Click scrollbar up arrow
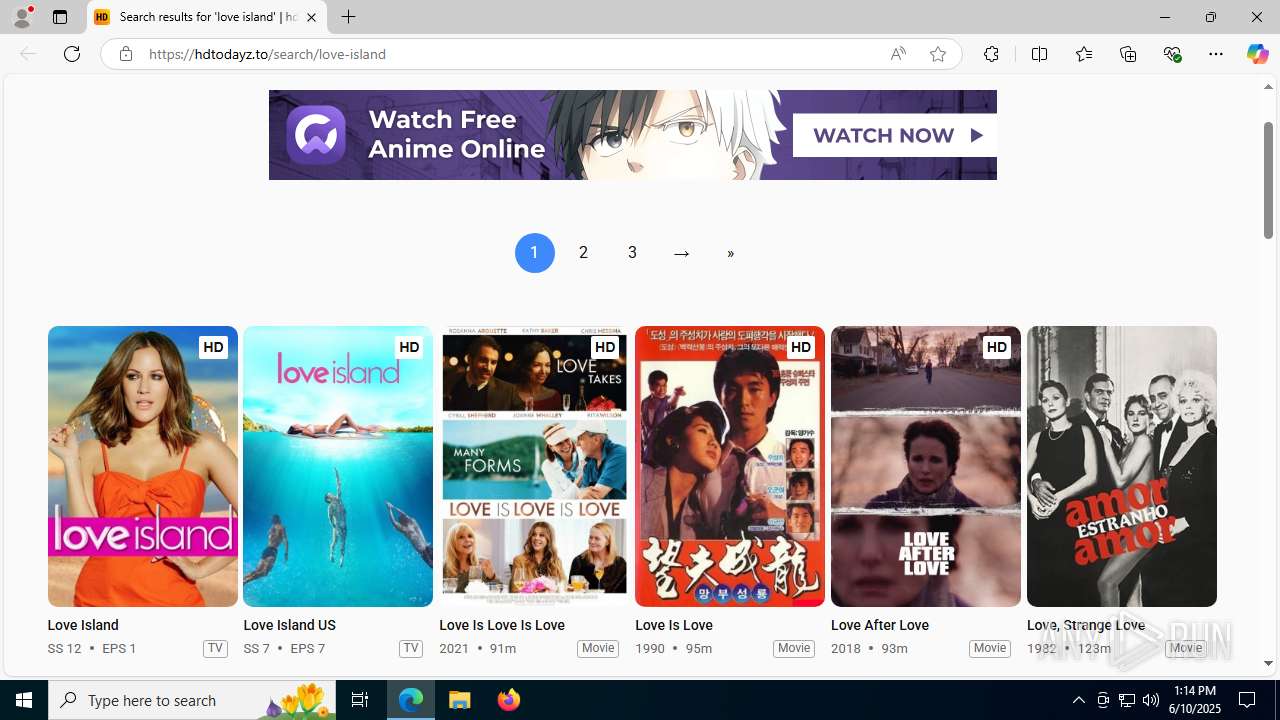The width and height of the screenshot is (1280, 720). coord(1268,87)
